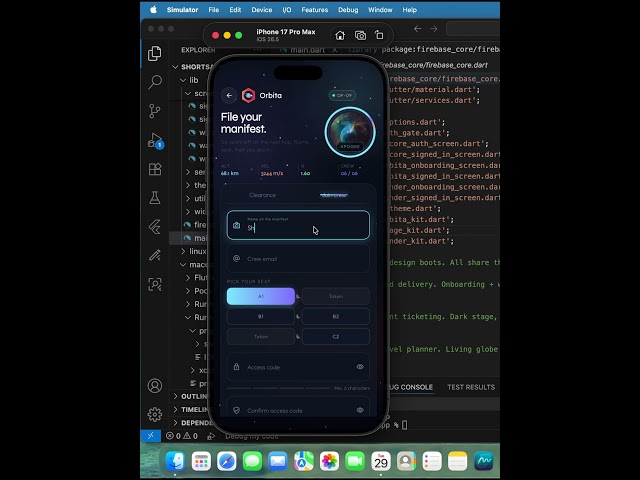Click the remote window status bar button
Screen dimensions: 640x480
click(150, 436)
